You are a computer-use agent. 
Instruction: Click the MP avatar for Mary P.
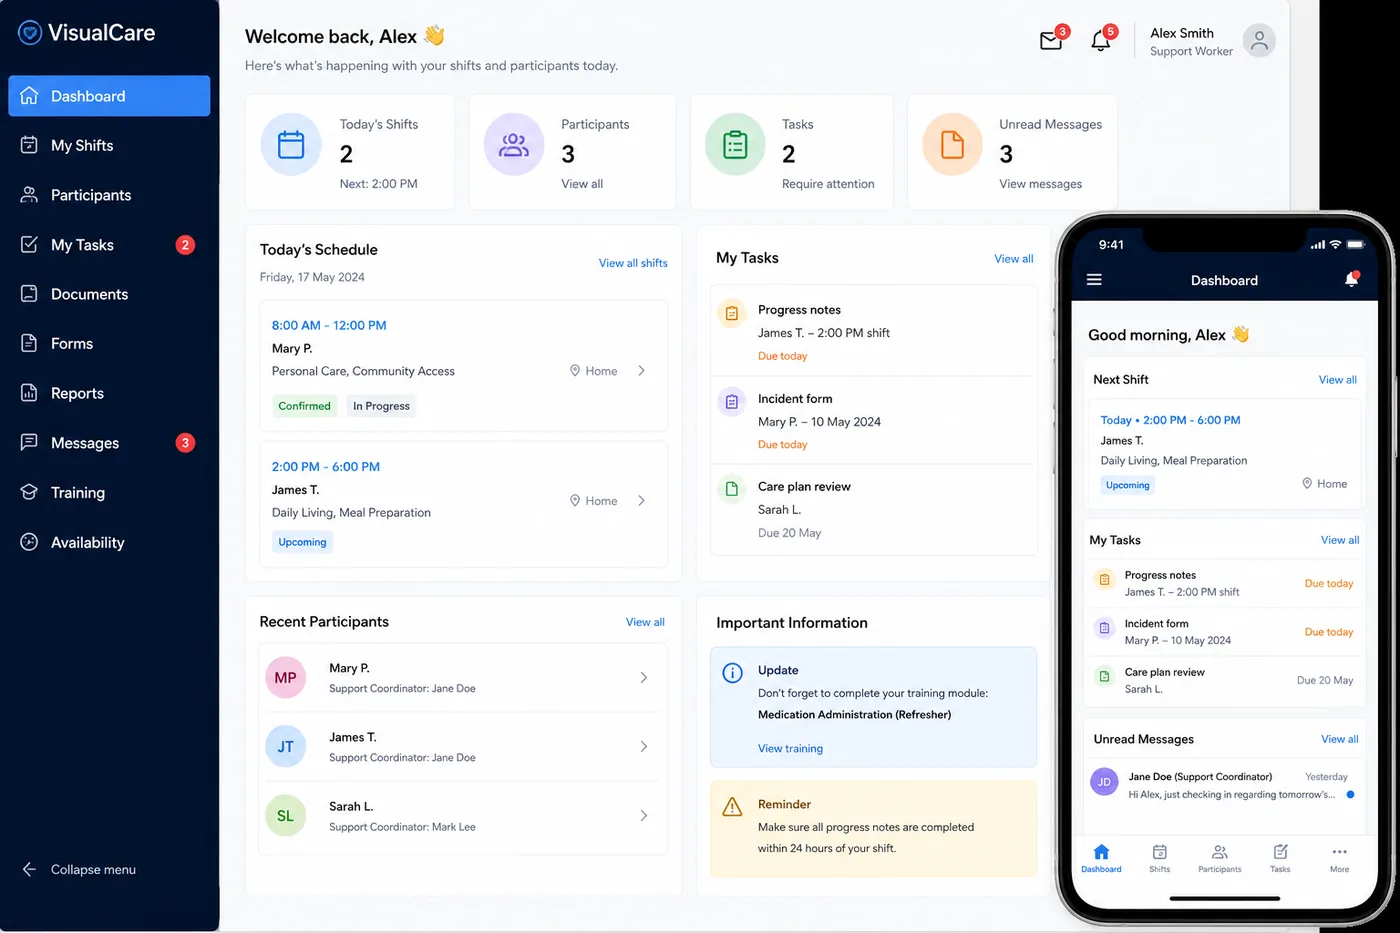point(285,678)
